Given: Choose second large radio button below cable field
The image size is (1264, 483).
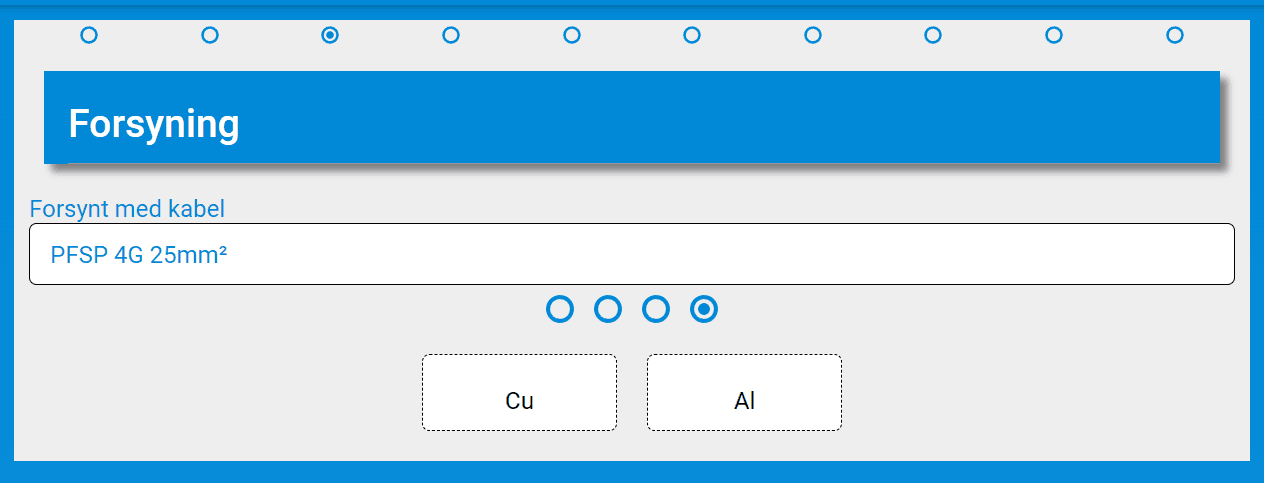Looking at the screenshot, I should pos(608,309).
